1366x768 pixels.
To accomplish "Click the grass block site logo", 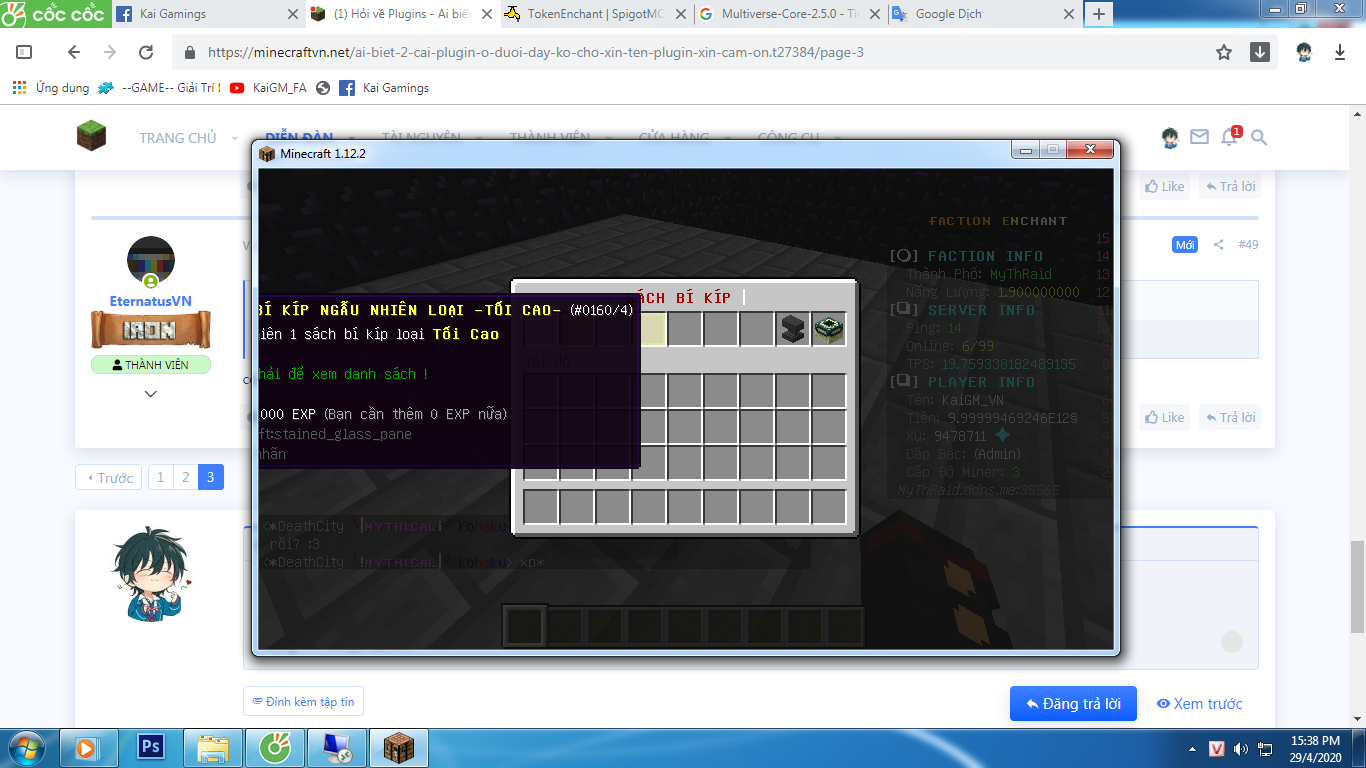I will coord(91,135).
